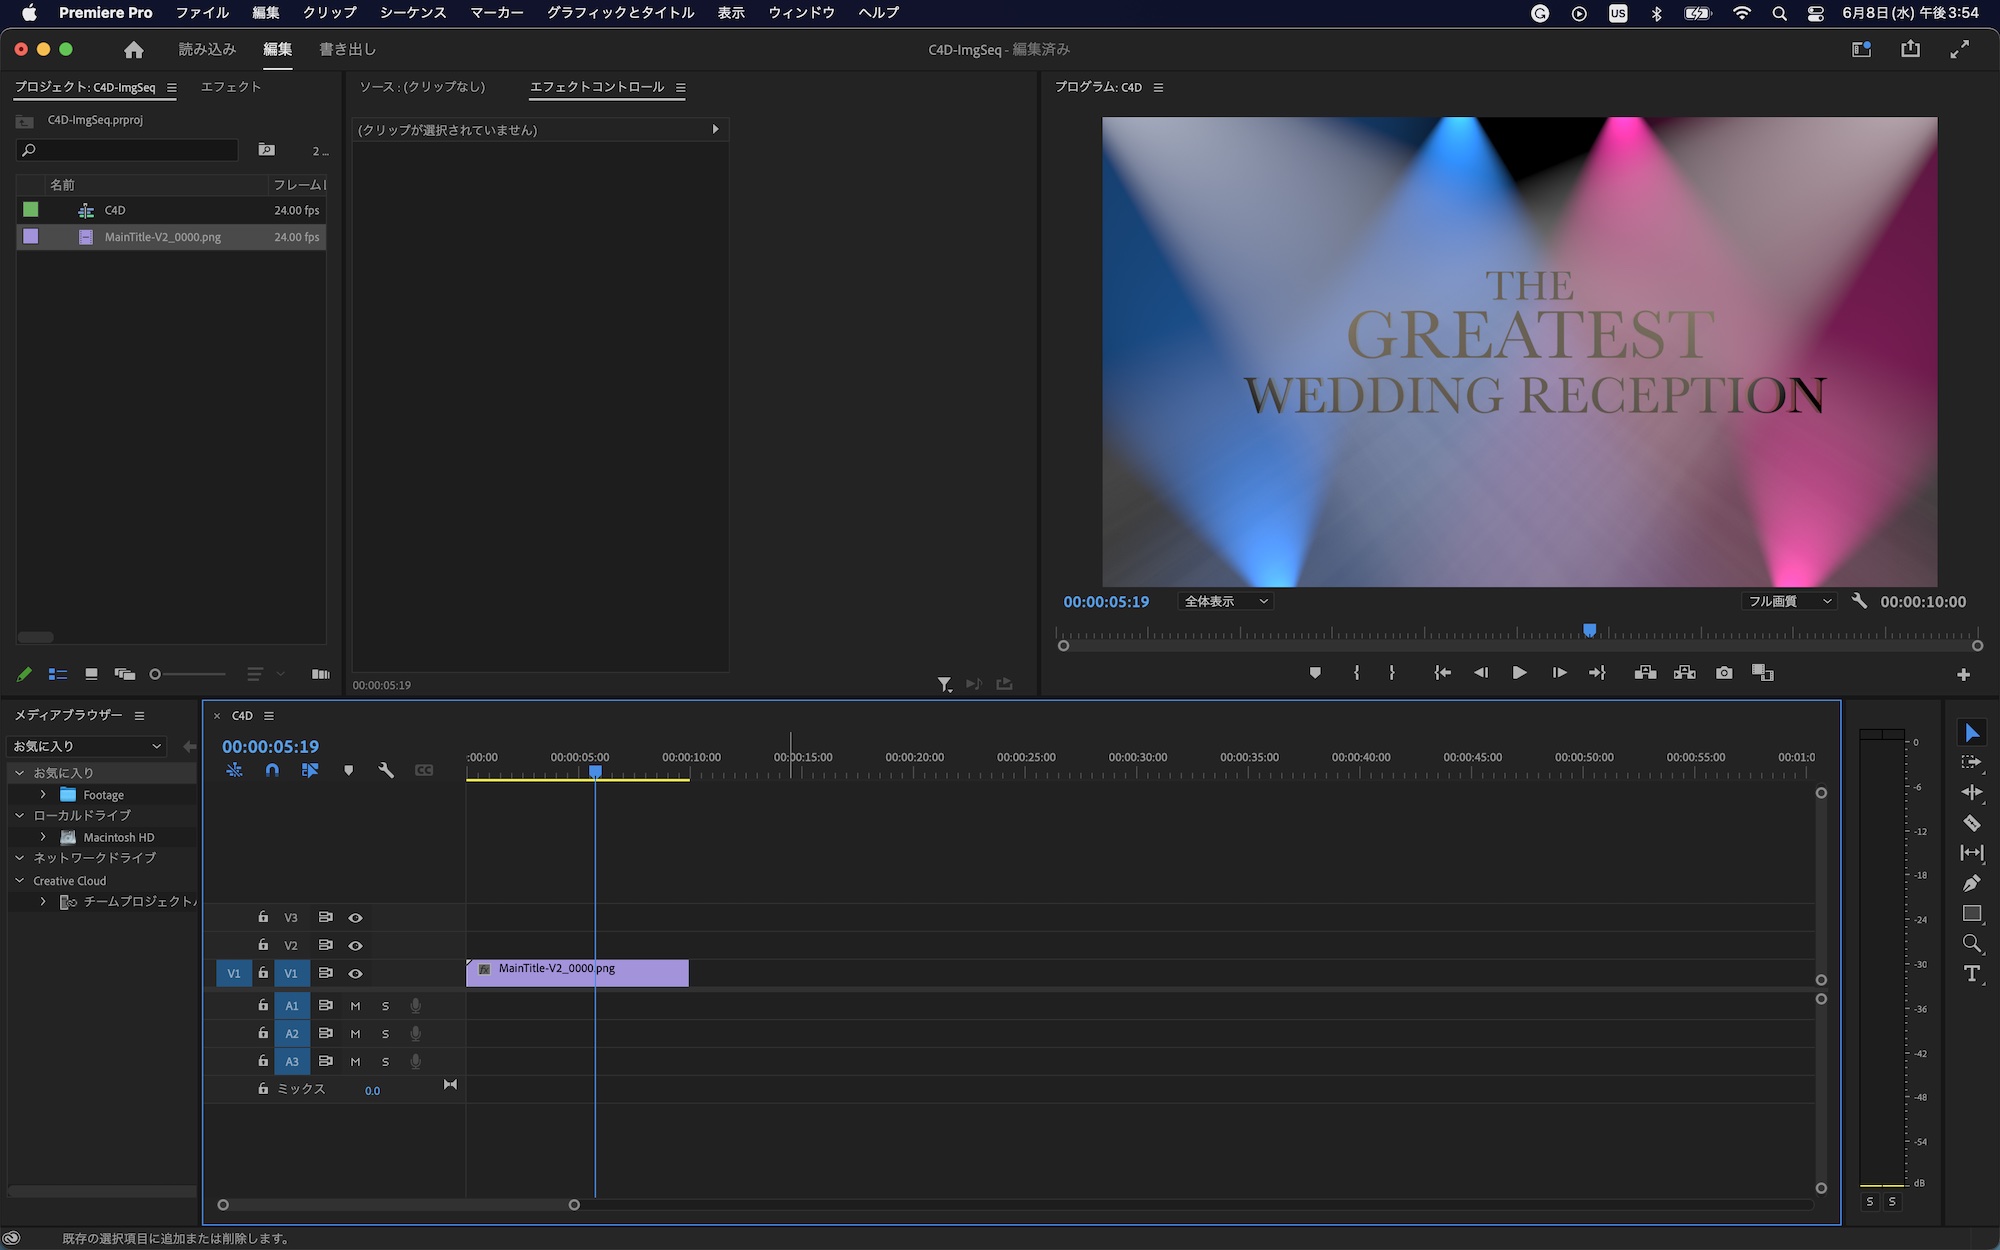Select the Razor tool
Viewport: 2000px width, 1250px height.
pyautogui.click(x=1971, y=823)
